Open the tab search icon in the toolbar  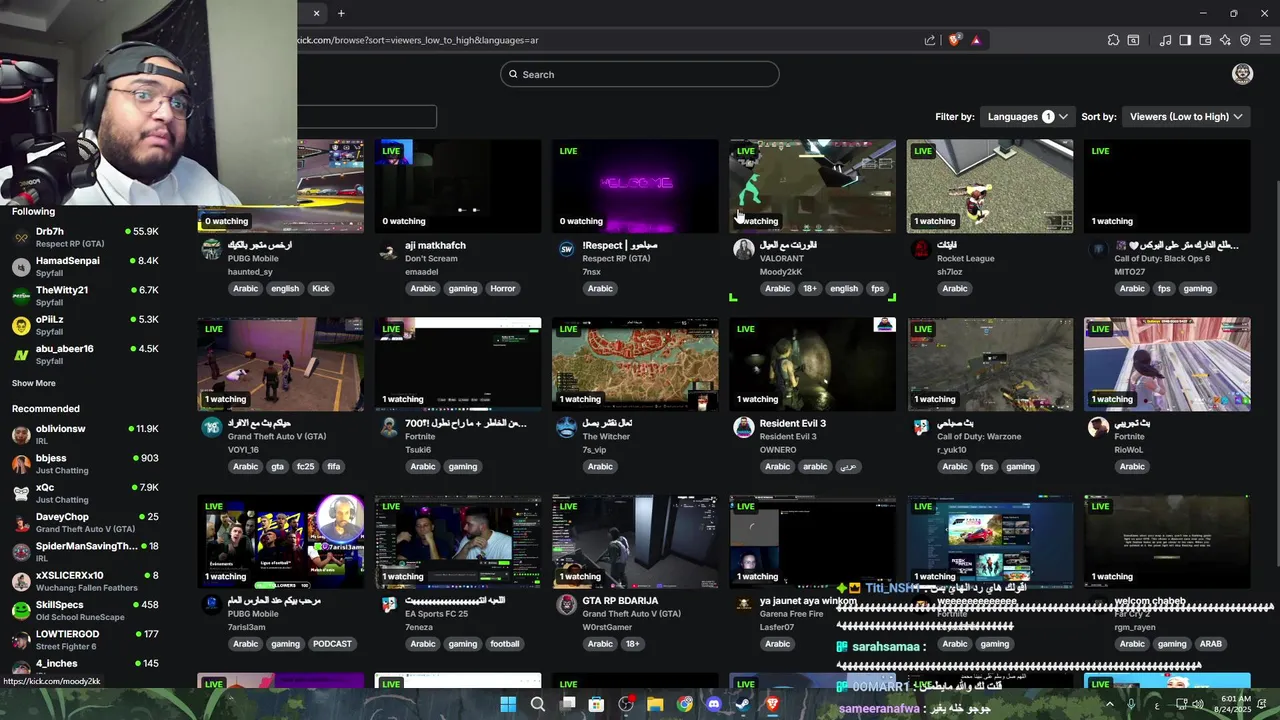[x=1133, y=40]
